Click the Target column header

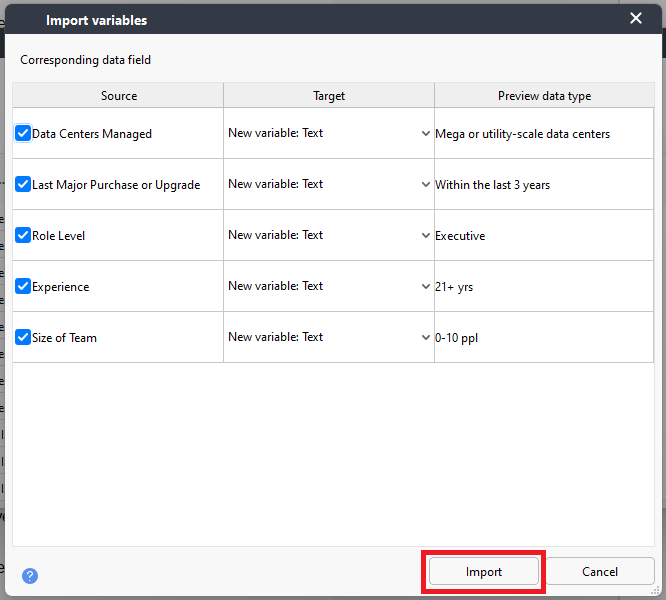tap(329, 96)
